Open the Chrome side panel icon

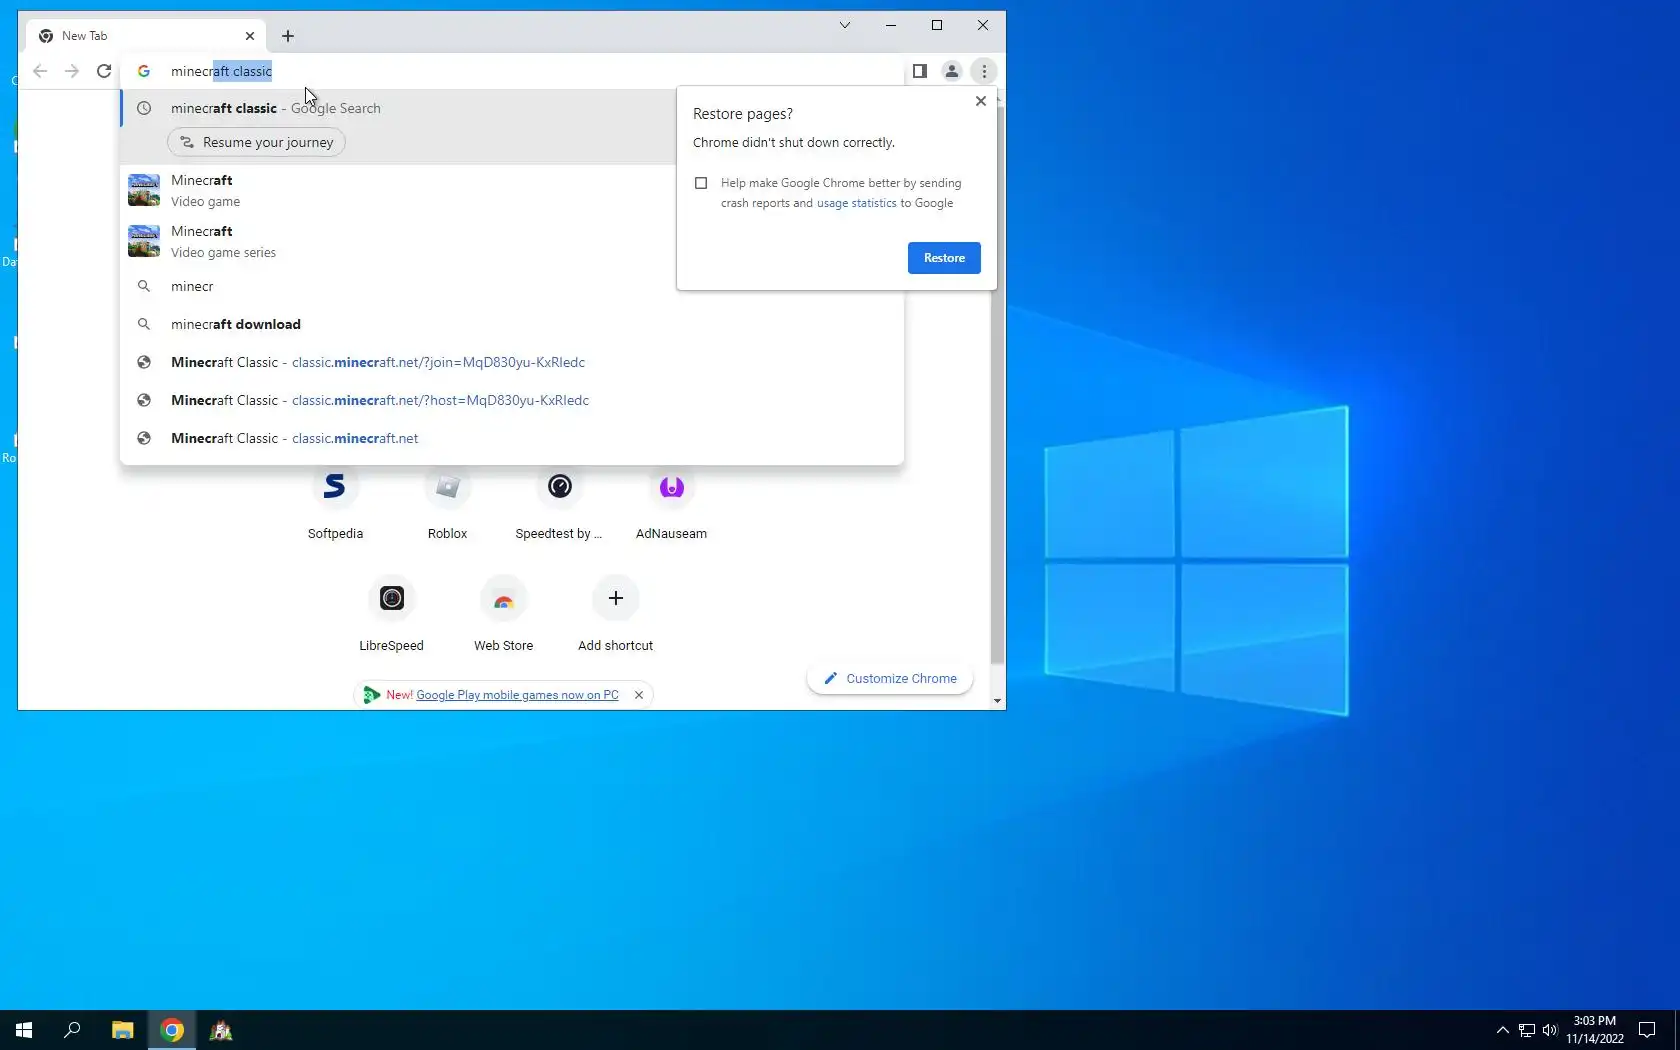pyautogui.click(x=920, y=71)
